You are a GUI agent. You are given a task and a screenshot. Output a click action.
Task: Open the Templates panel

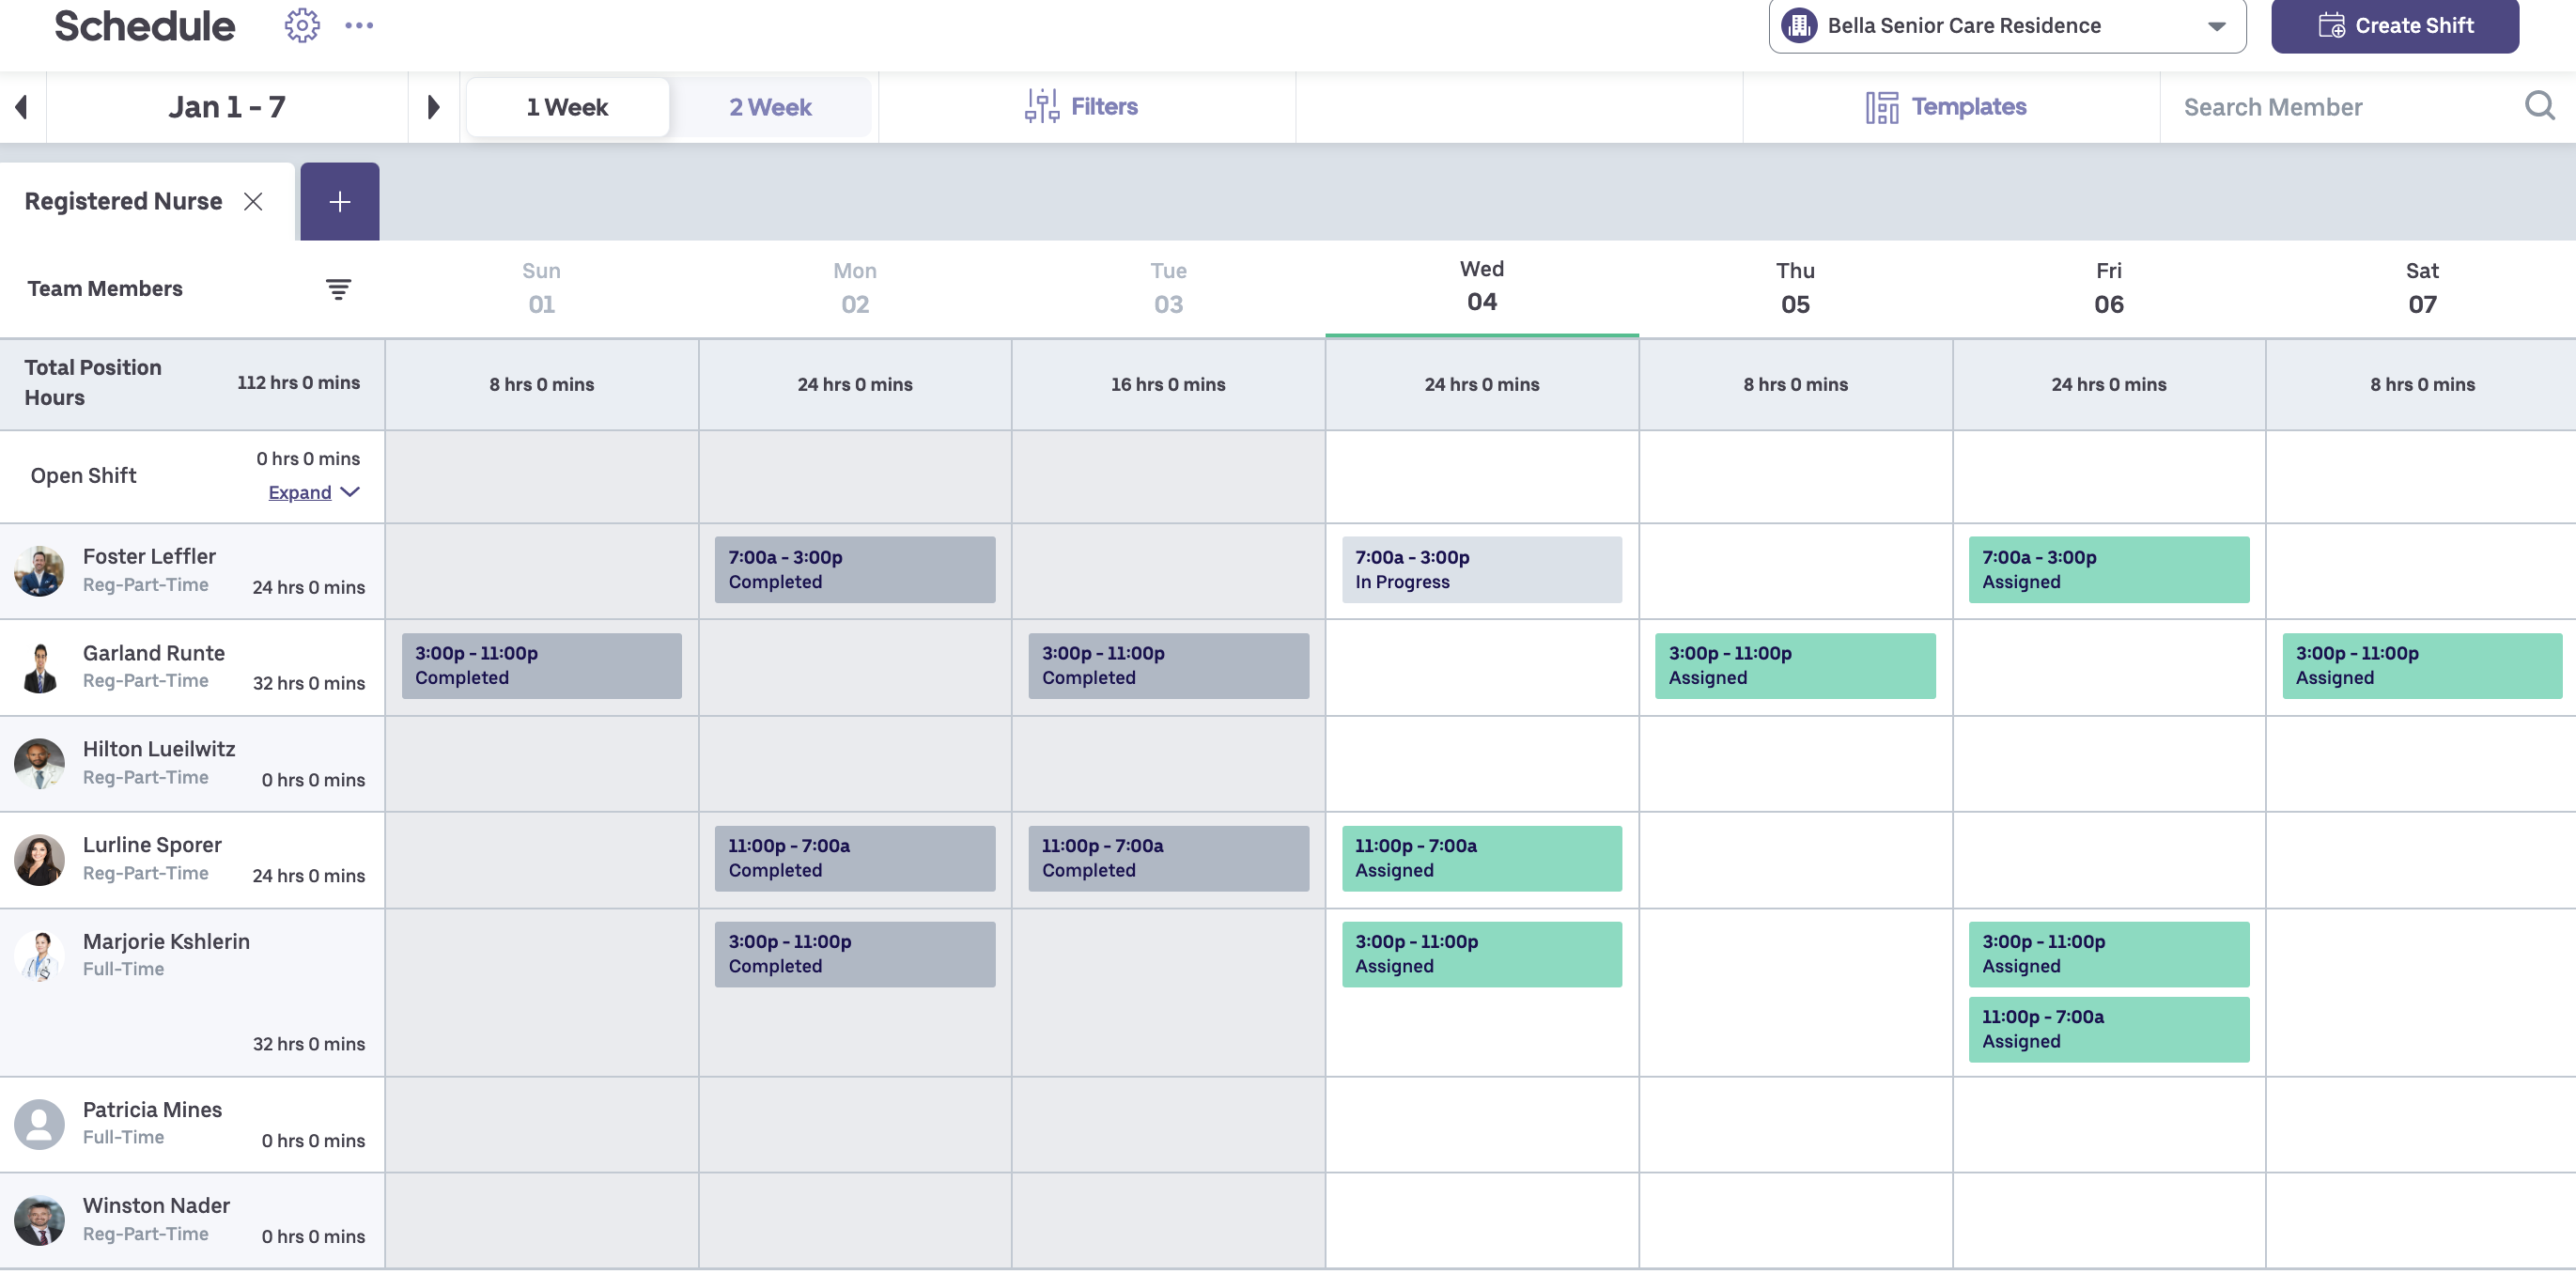[1946, 106]
